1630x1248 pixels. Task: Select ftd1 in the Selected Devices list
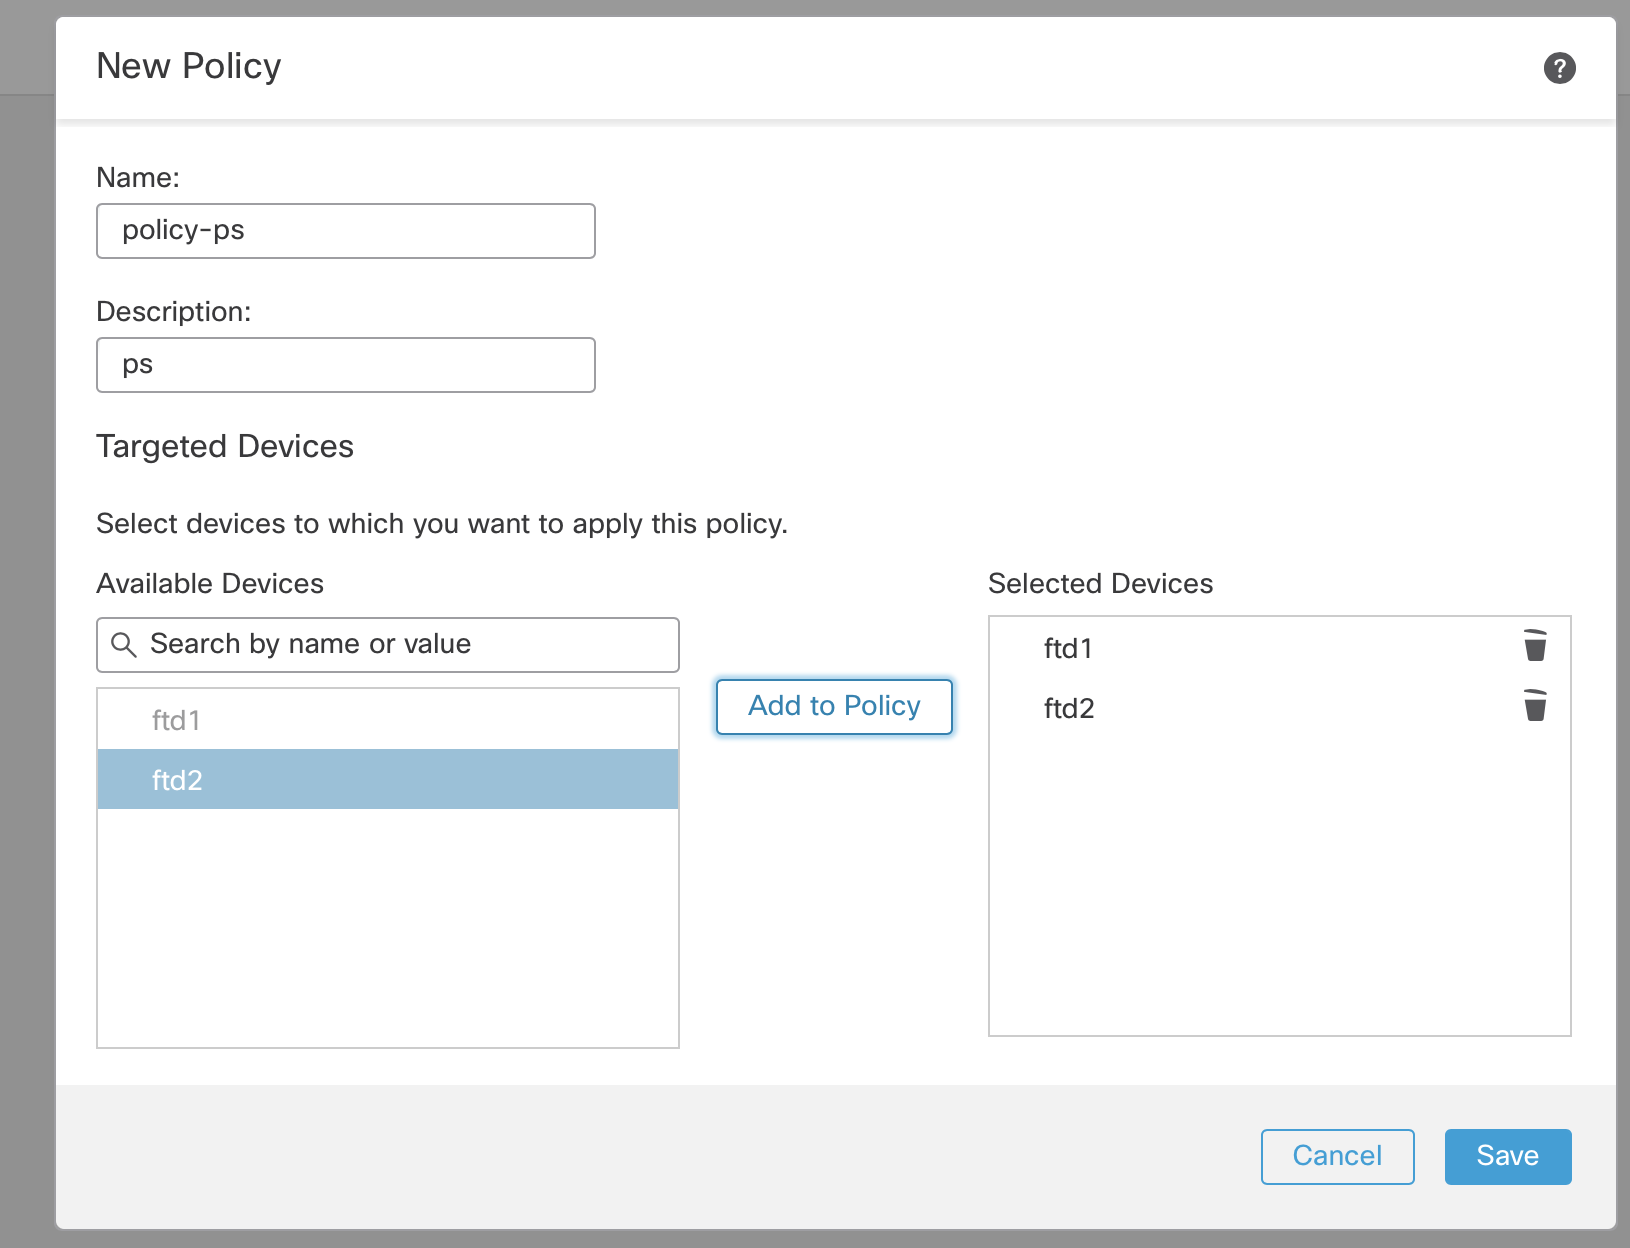[x=1068, y=649]
